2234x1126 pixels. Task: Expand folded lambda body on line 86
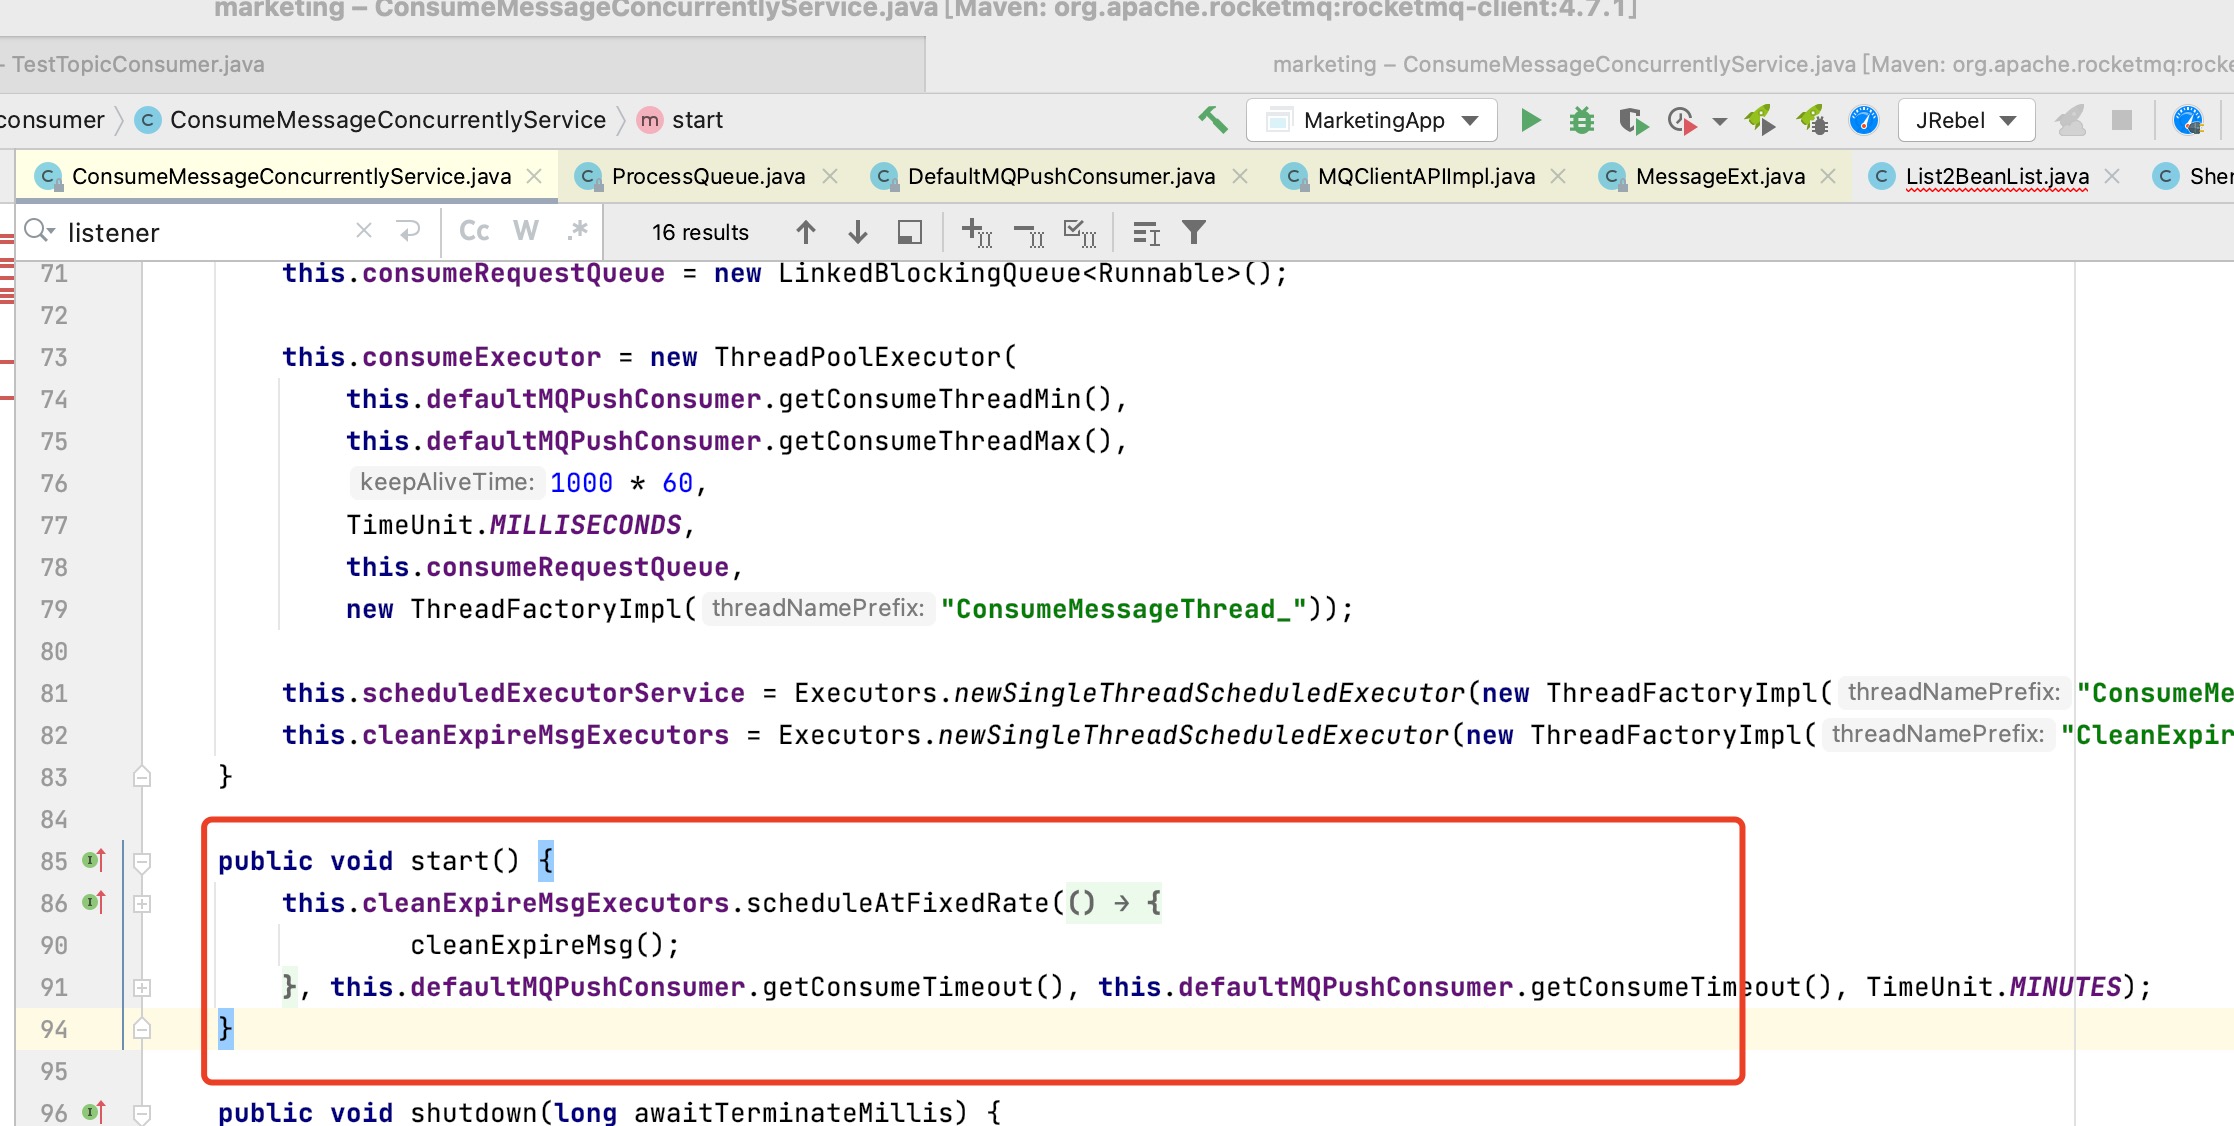(x=142, y=904)
